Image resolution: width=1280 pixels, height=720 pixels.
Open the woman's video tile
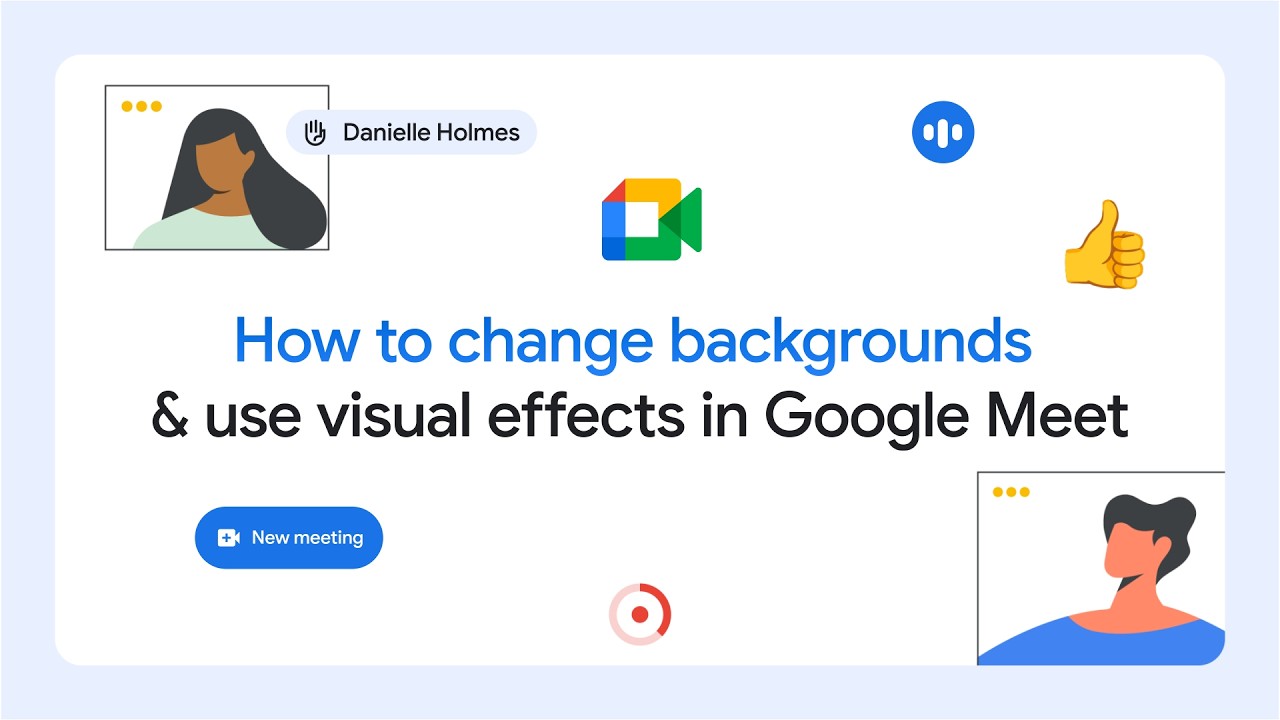(x=217, y=167)
